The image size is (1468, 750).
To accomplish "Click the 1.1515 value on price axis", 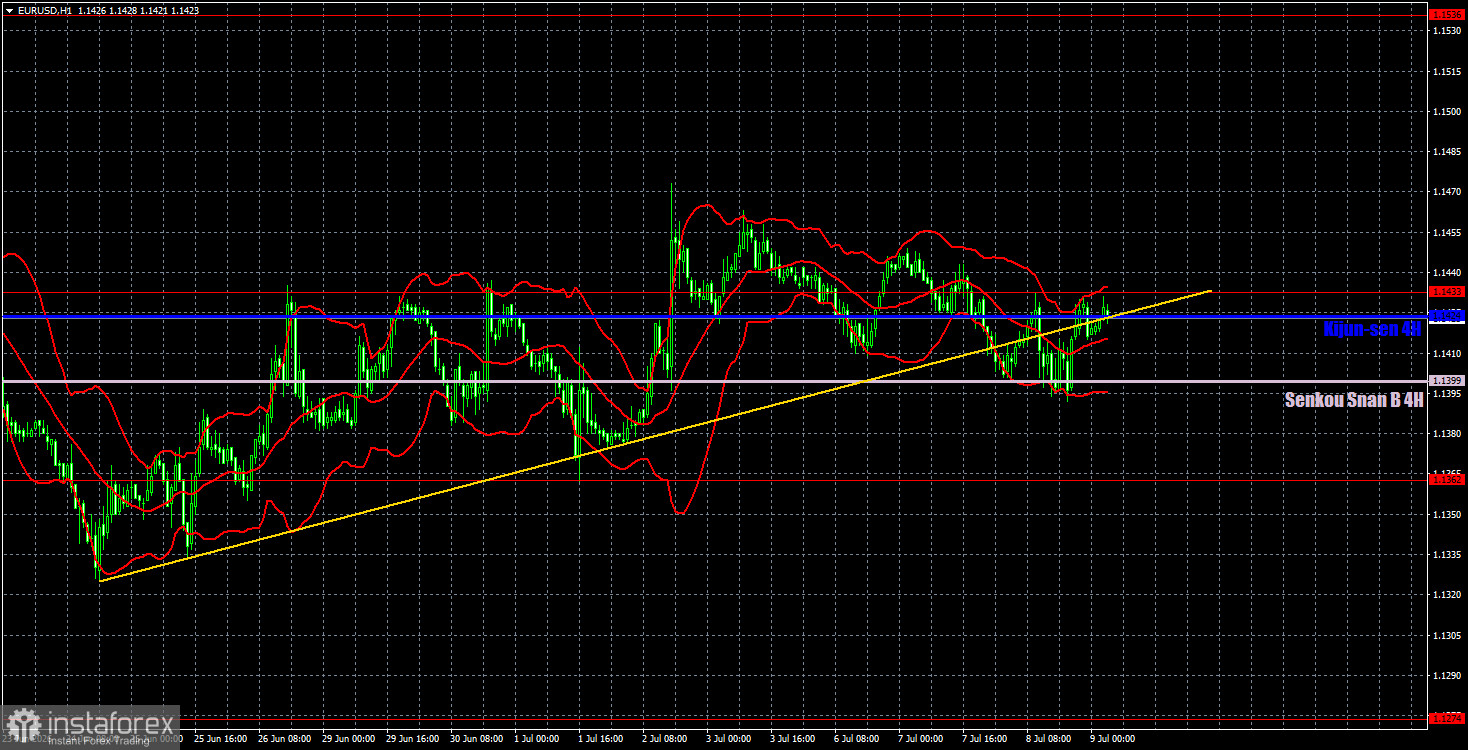I will click(x=1447, y=72).
